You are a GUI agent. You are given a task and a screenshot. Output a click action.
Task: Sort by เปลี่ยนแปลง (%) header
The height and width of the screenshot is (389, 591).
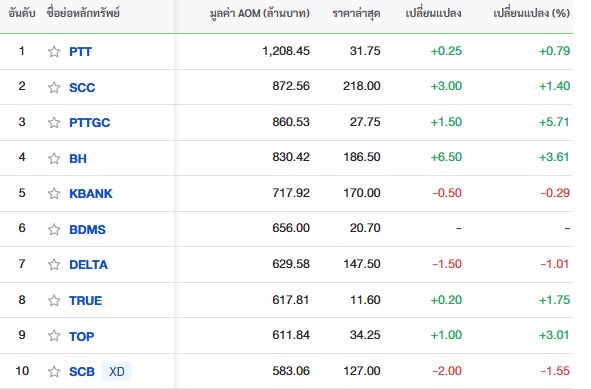click(x=531, y=14)
